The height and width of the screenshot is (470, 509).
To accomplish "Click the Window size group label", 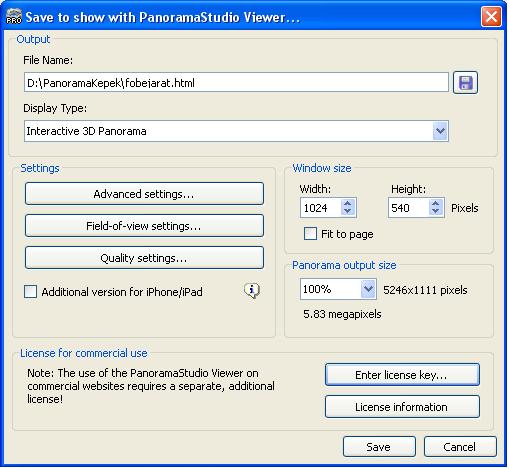I will [x=322, y=168].
